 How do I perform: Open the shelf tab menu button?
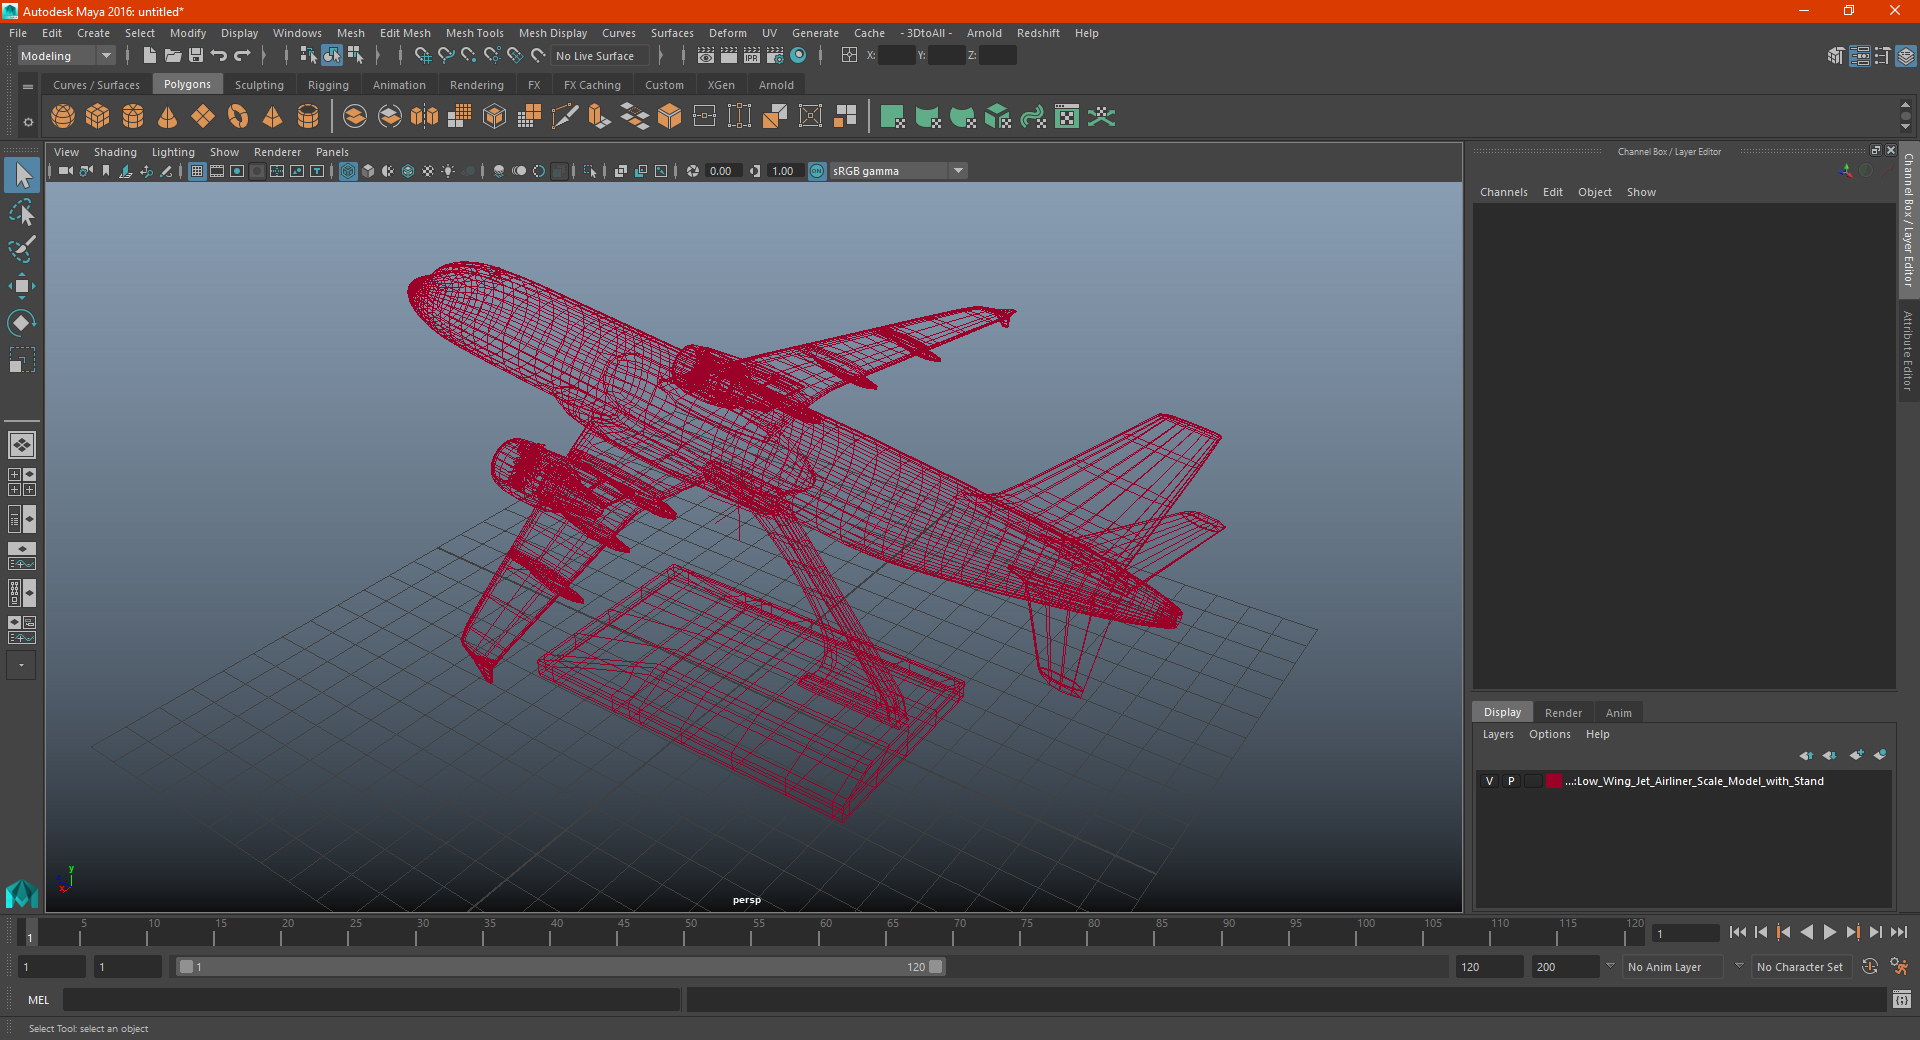pyautogui.click(x=28, y=87)
